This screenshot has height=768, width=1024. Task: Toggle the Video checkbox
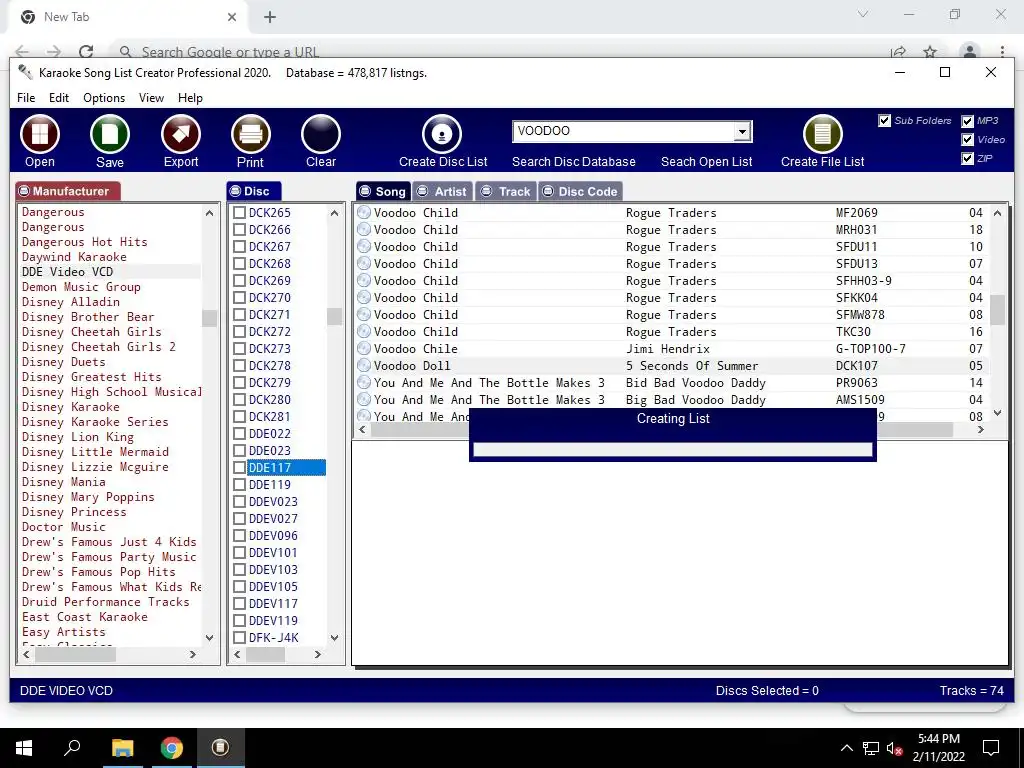tap(967, 140)
